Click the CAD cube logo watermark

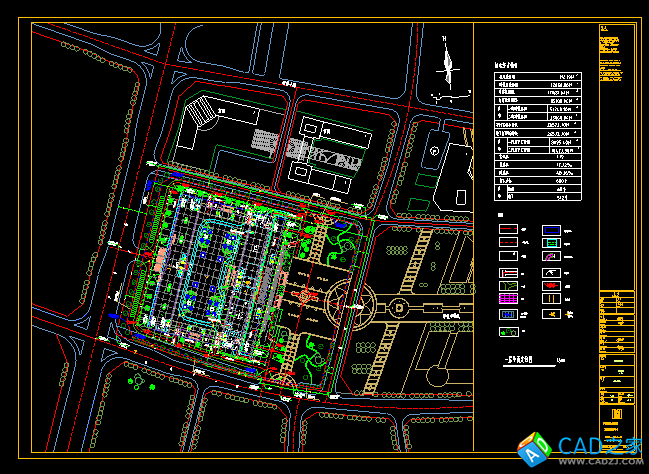(538, 447)
